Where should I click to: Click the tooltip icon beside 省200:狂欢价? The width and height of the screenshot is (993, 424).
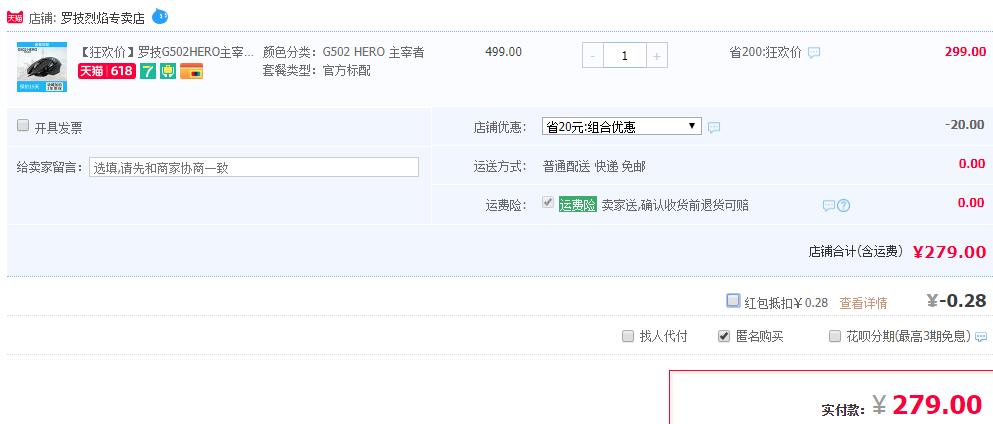pos(814,53)
